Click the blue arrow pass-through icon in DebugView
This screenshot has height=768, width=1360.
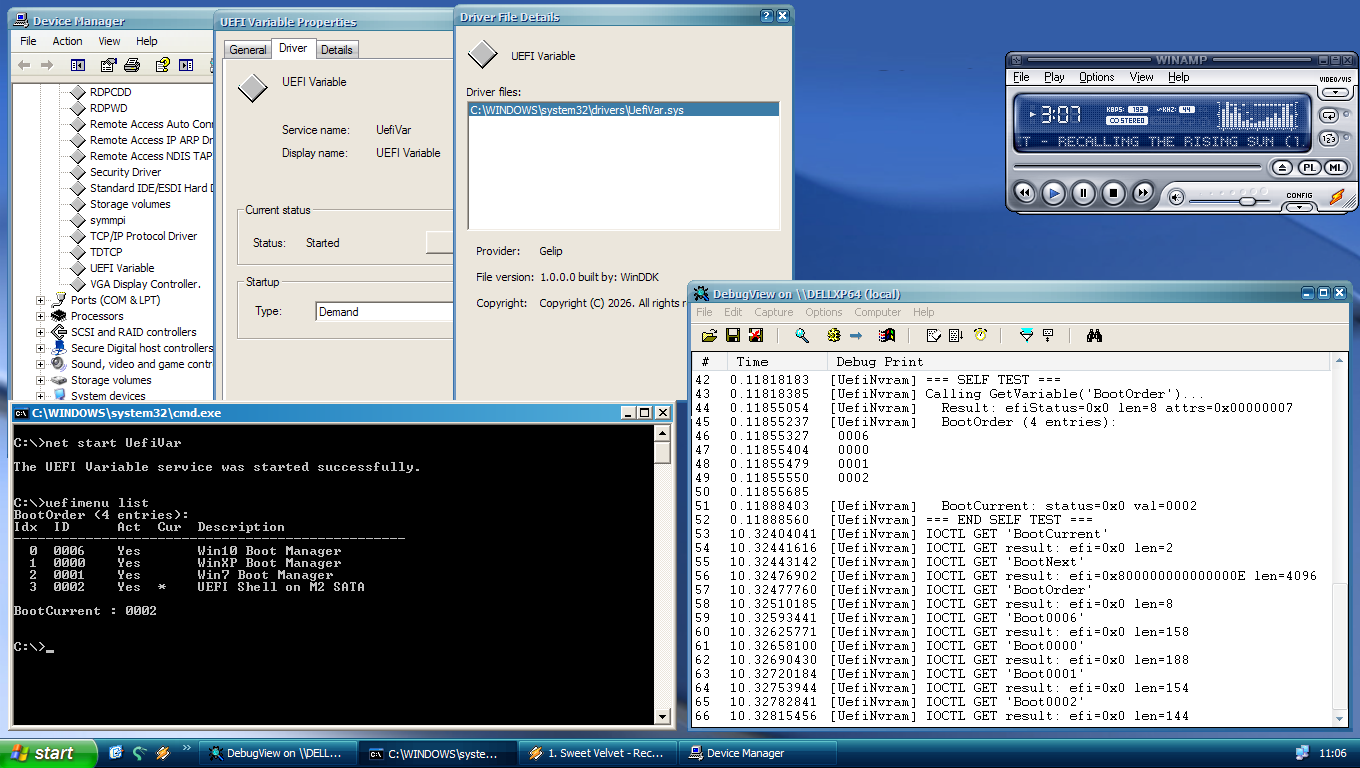pos(856,336)
